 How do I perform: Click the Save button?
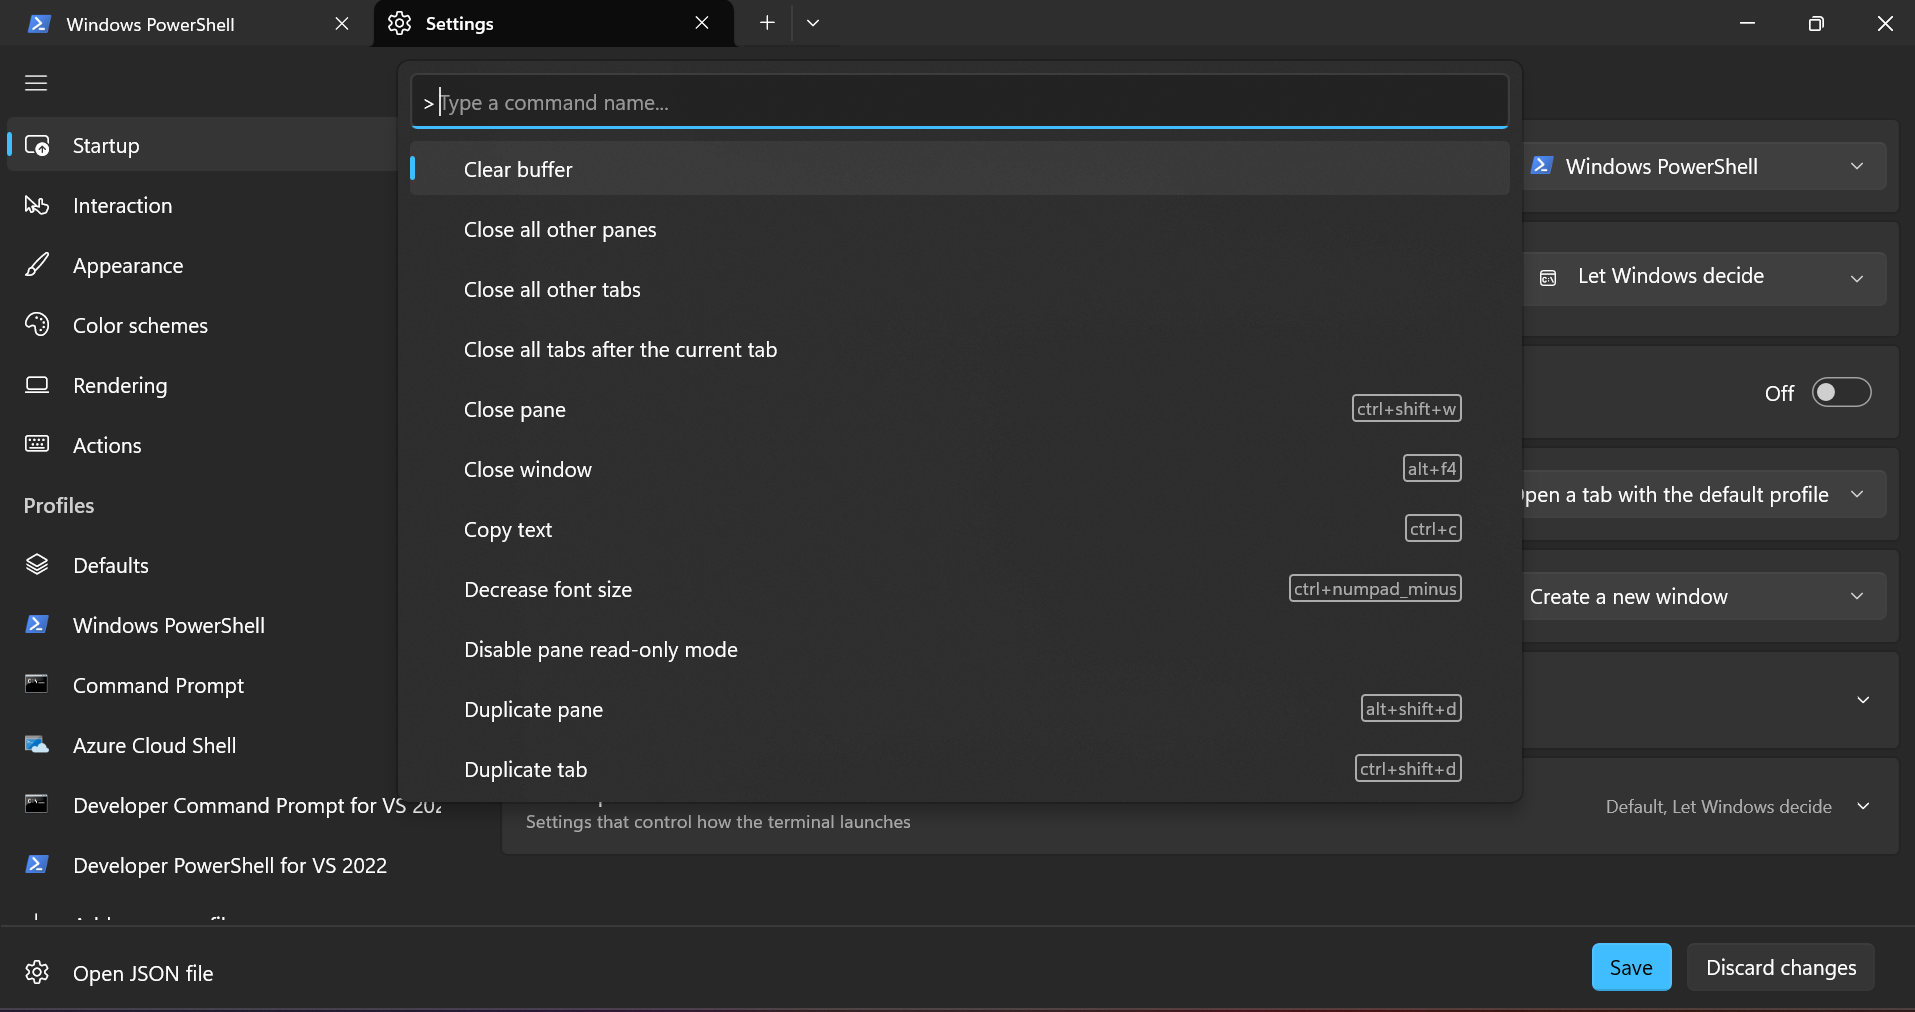[1631, 967]
